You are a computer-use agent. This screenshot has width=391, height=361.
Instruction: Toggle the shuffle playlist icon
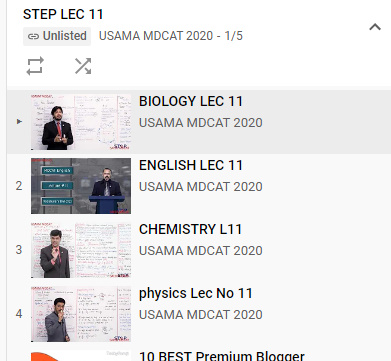click(x=83, y=66)
